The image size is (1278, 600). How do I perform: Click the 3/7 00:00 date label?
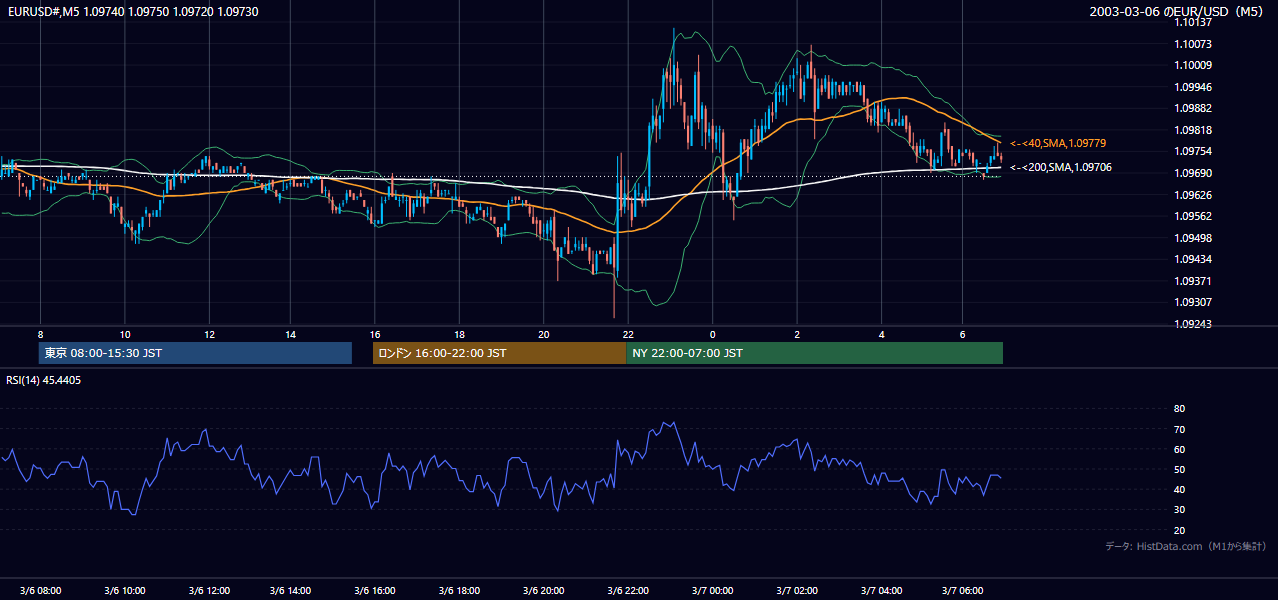click(712, 591)
